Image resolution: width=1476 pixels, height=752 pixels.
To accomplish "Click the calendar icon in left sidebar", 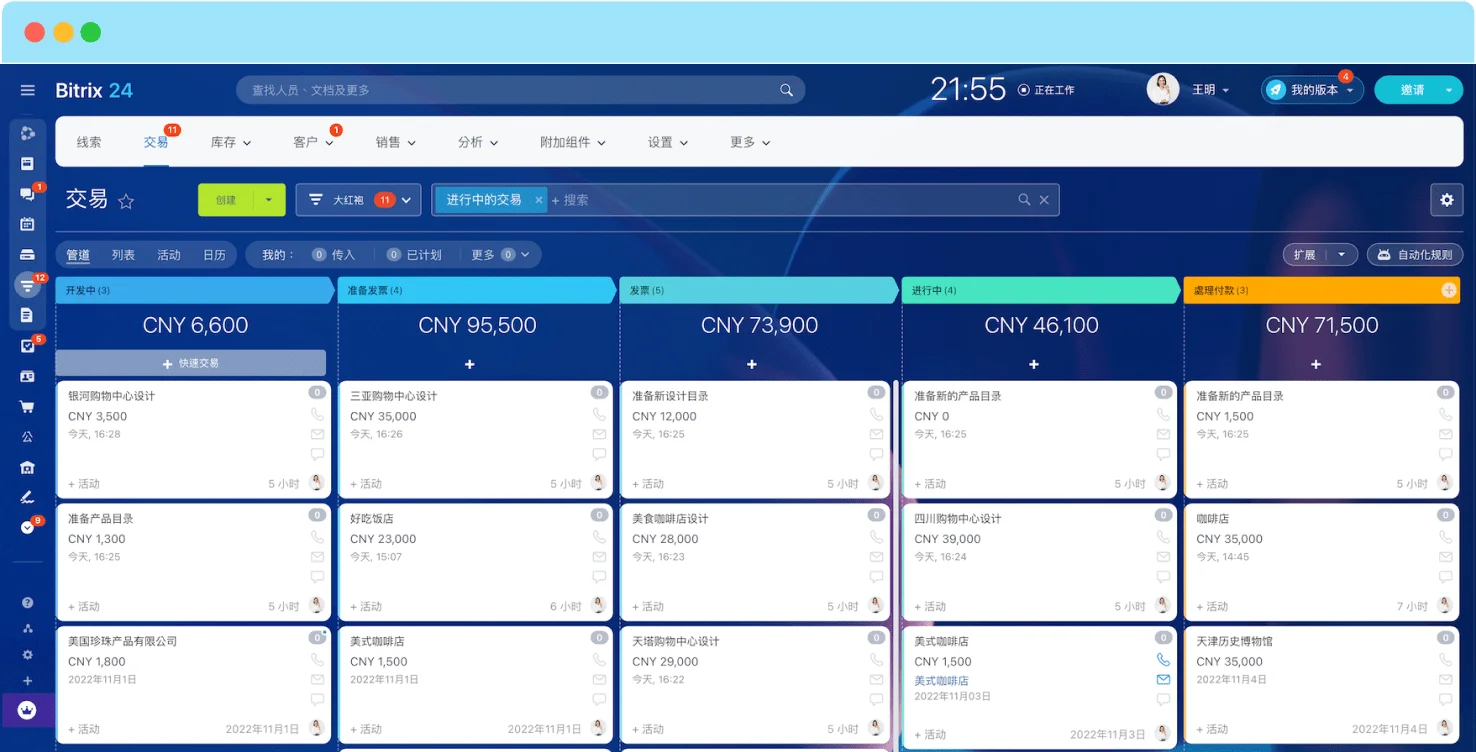I will tap(27, 224).
